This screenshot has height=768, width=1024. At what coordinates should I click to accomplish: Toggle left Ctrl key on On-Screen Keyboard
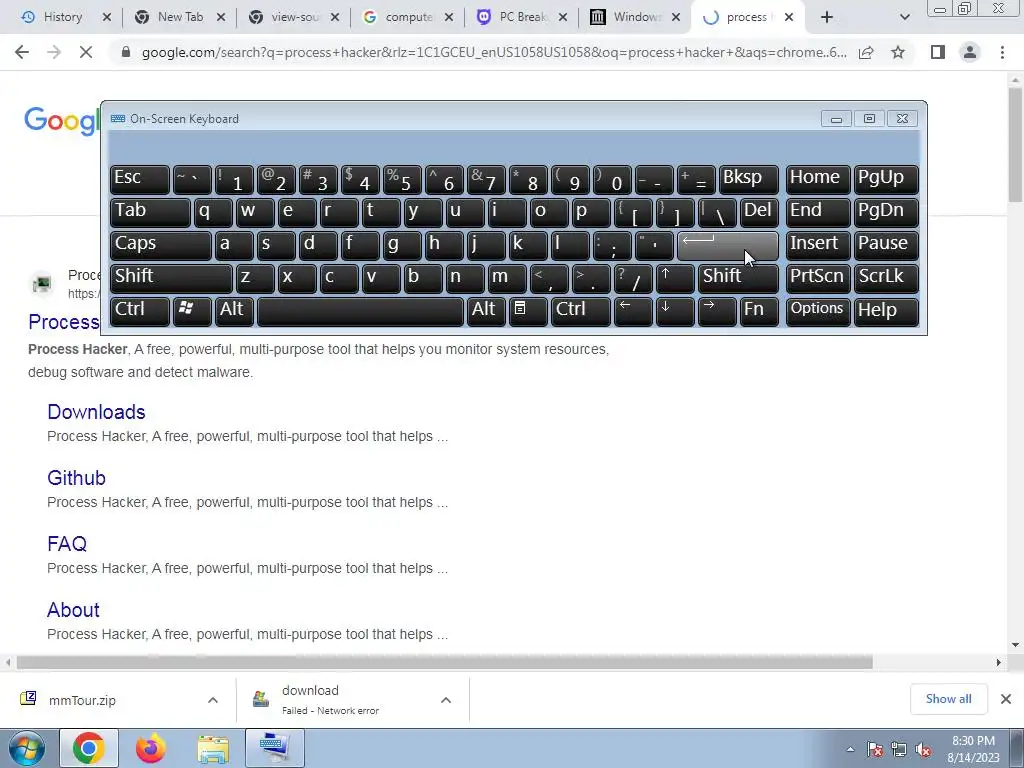(x=140, y=312)
